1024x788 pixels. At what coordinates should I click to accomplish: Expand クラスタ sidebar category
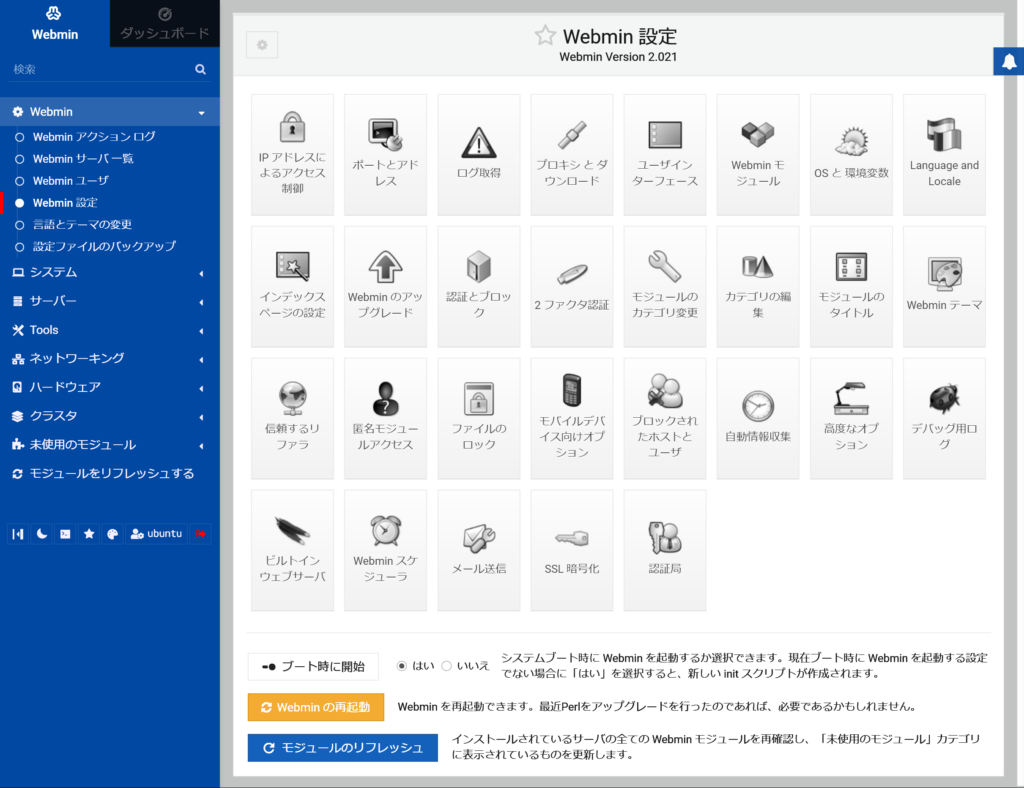(x=110, y=416)
